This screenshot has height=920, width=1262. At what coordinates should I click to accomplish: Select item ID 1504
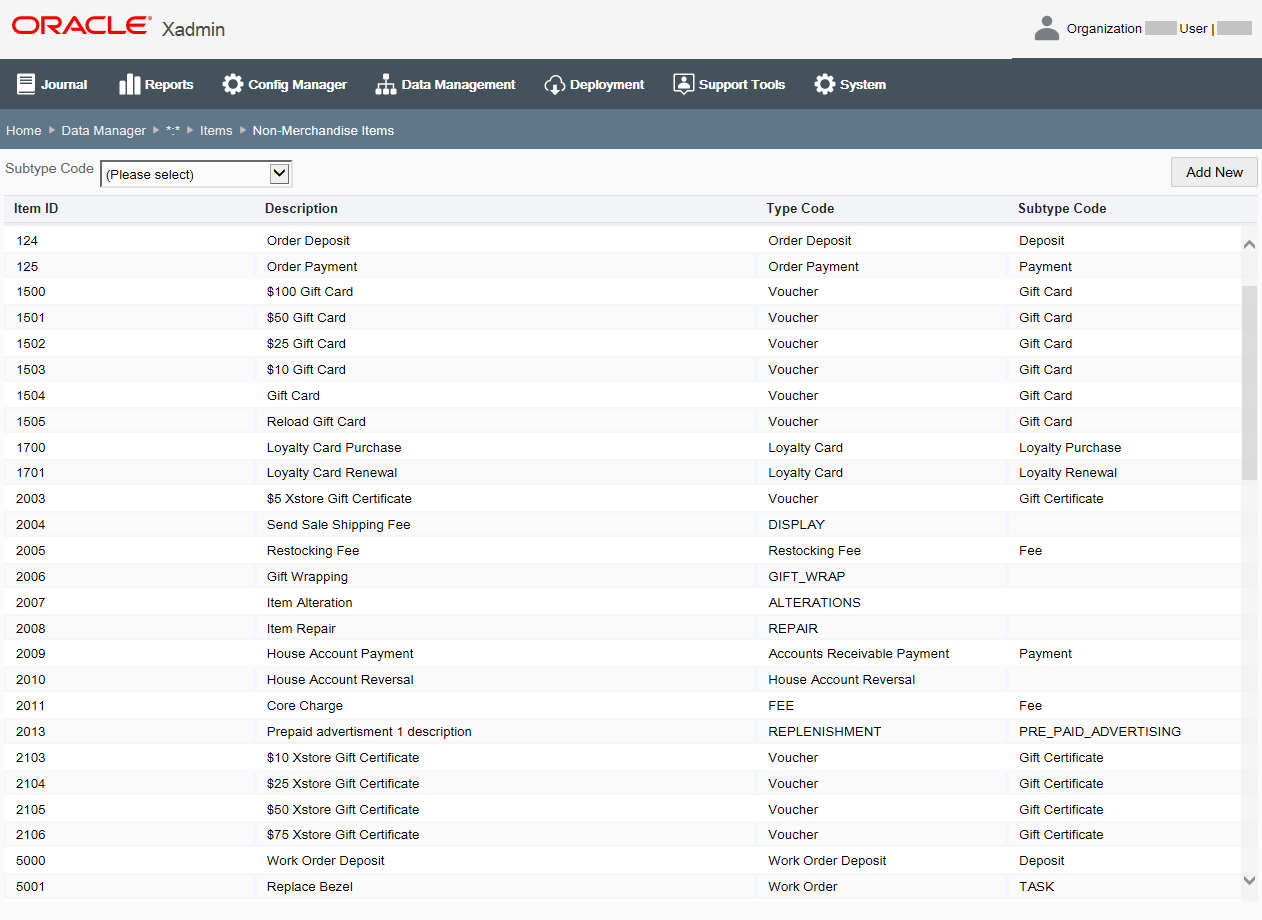click(31, 395)
